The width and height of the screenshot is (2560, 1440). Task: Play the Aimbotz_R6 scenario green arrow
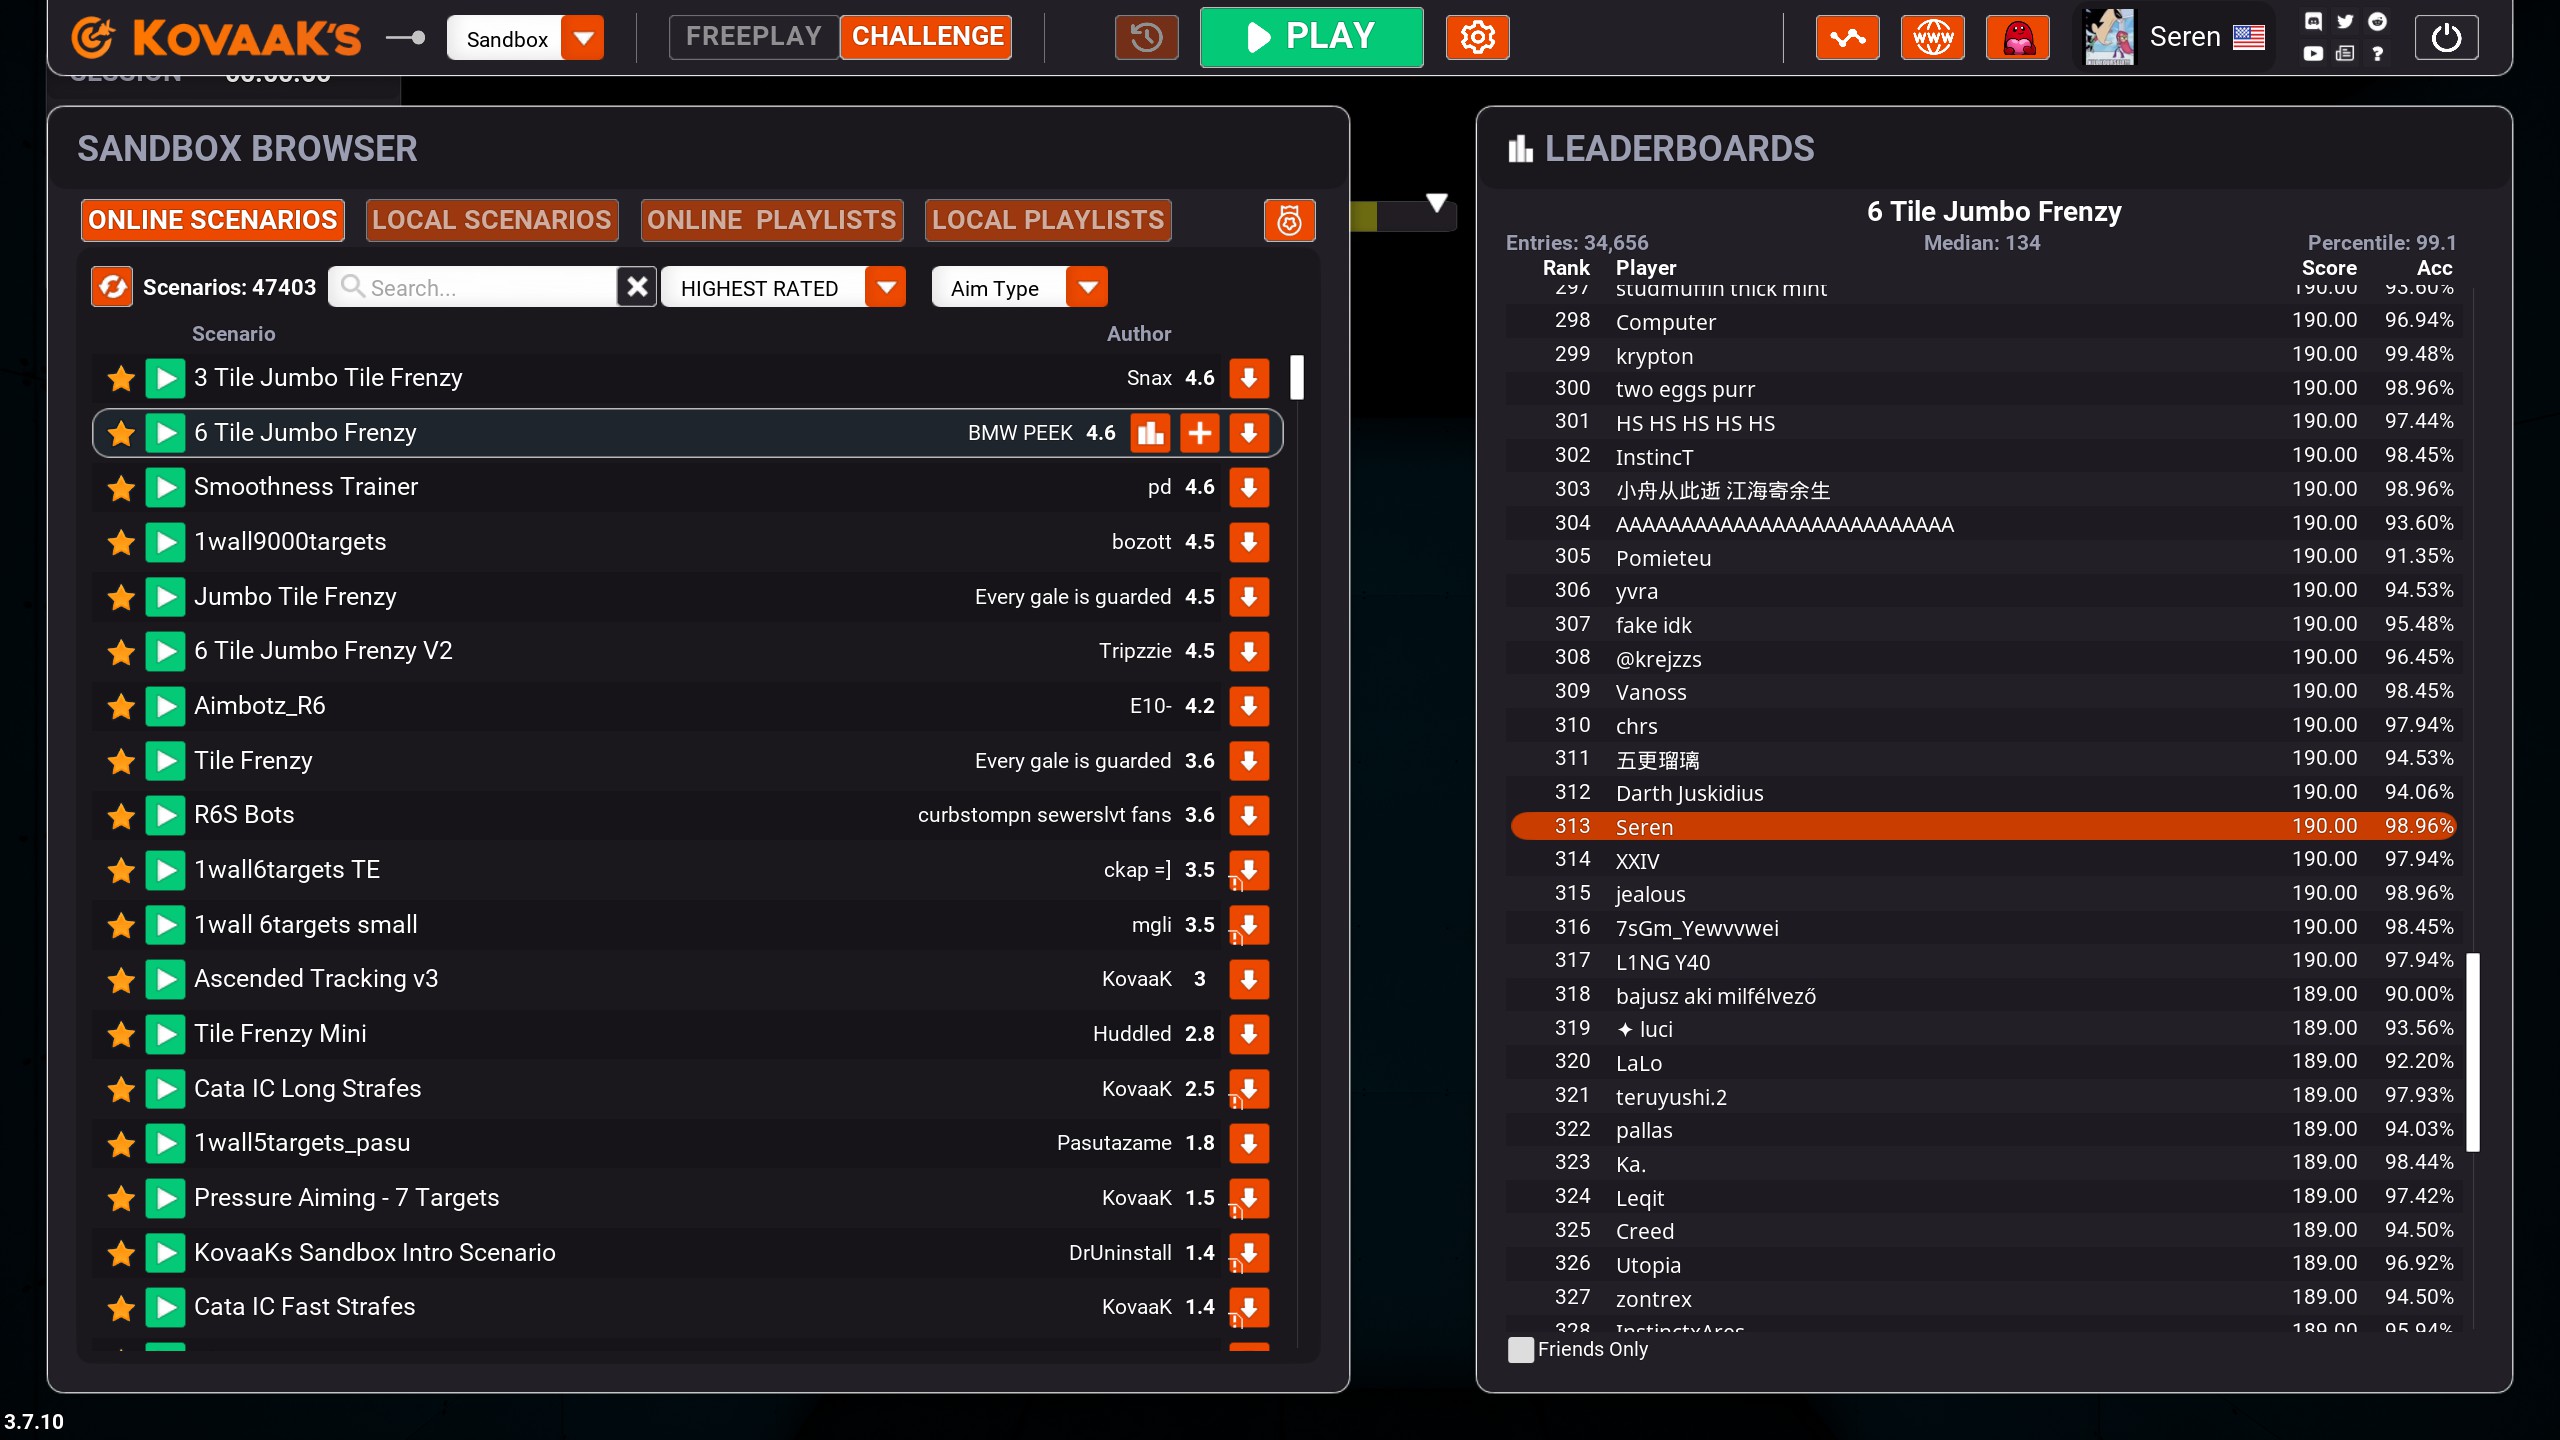165,706
